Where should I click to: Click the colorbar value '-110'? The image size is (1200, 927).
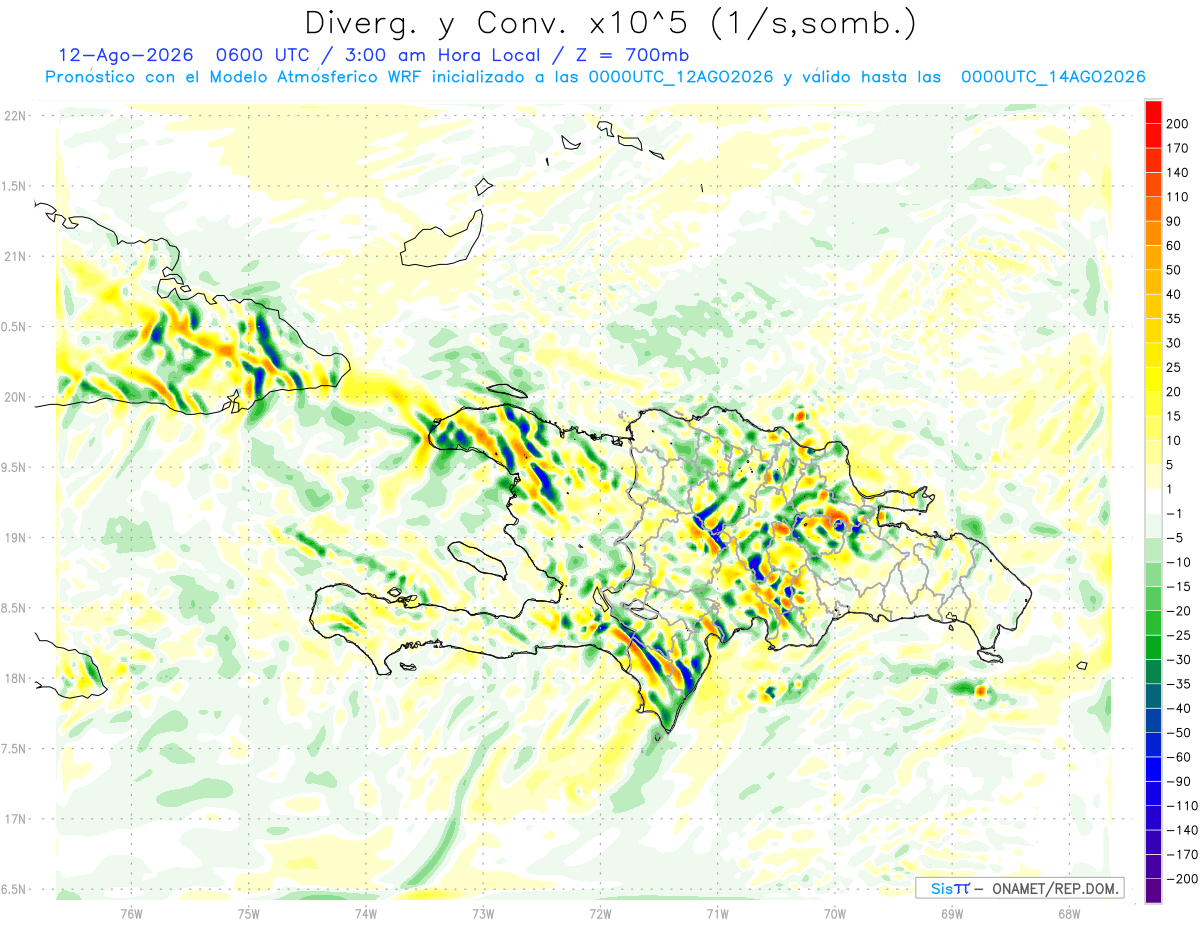pyautogui.click(x=1180, y=805)
